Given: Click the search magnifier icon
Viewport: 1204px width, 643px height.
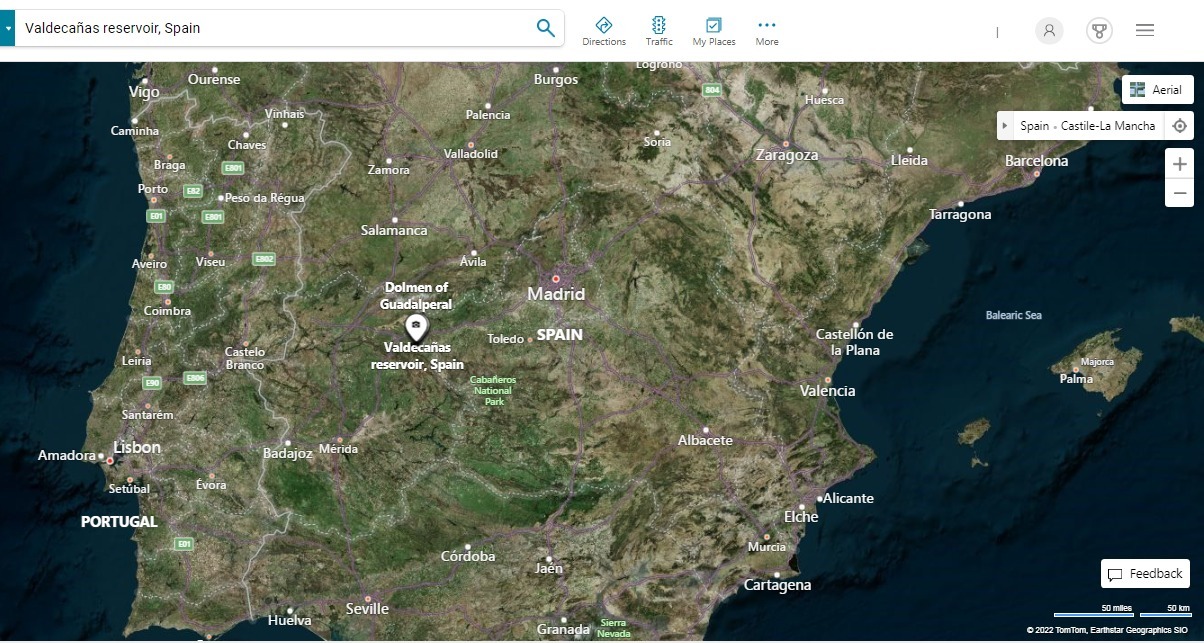Looking at the screenshot, I should pyautogui.click(x=545, y=28).
